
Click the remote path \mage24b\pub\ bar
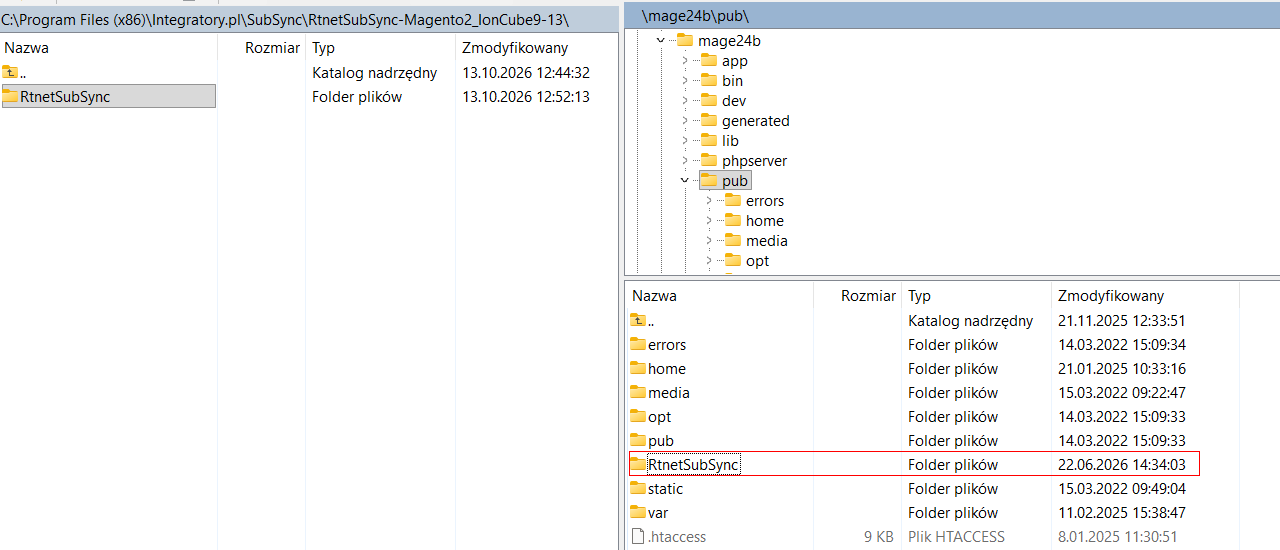[952, 16]
